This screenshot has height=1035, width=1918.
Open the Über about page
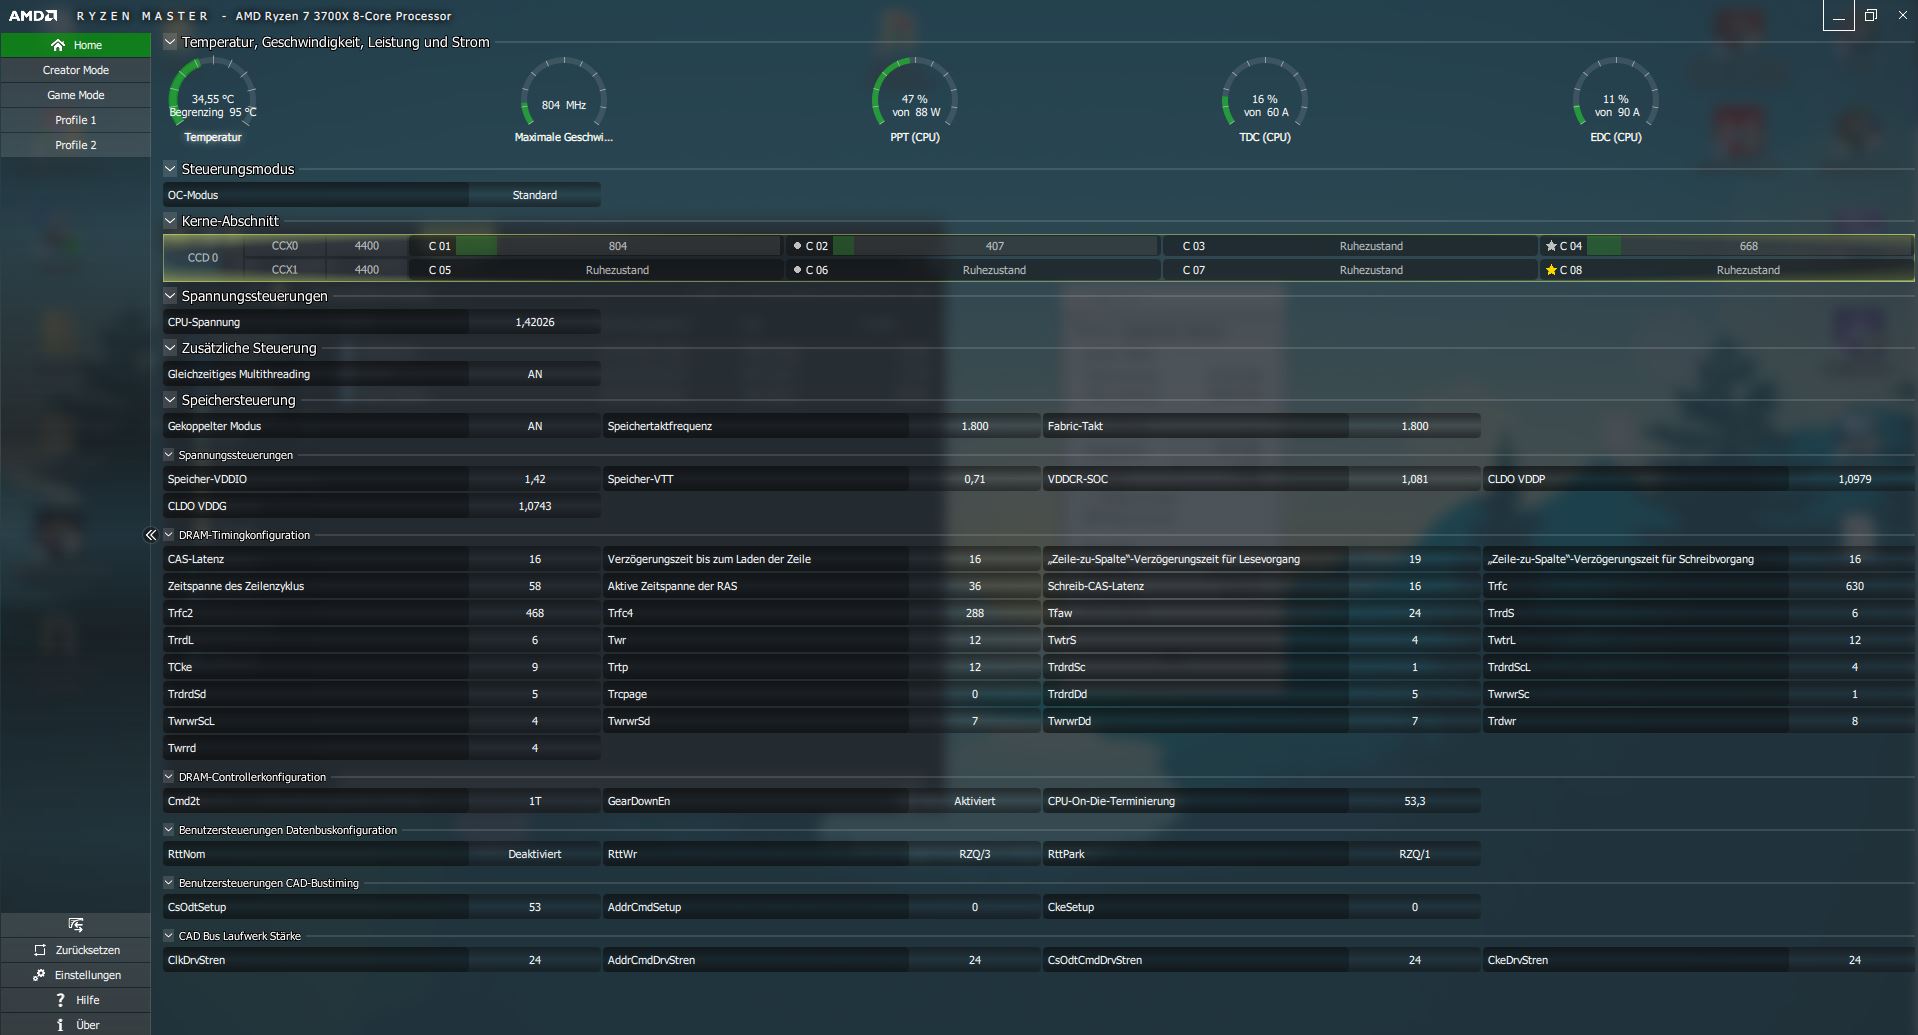[76, 1025]
